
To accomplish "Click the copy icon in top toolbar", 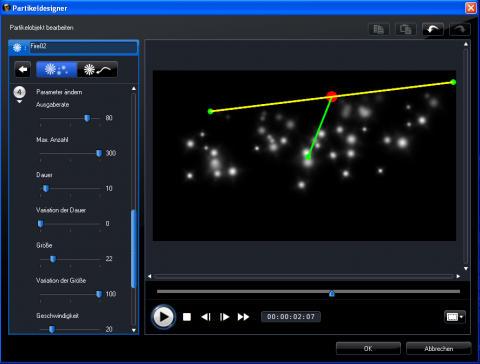I will [x=379, y=29].
